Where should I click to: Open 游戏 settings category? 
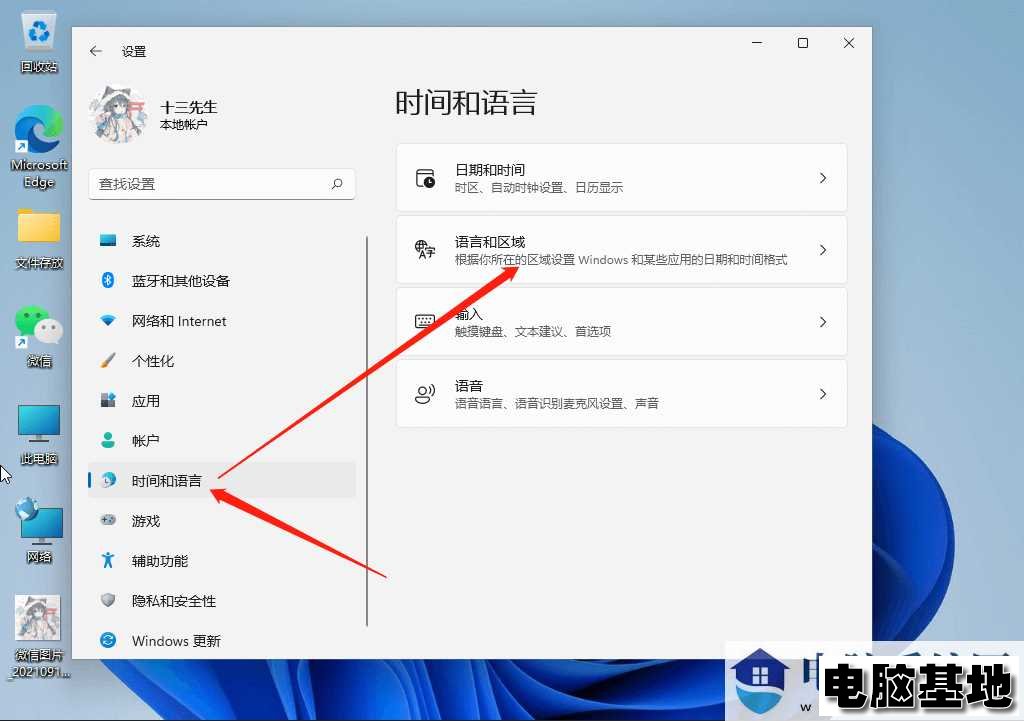[222, 521]
